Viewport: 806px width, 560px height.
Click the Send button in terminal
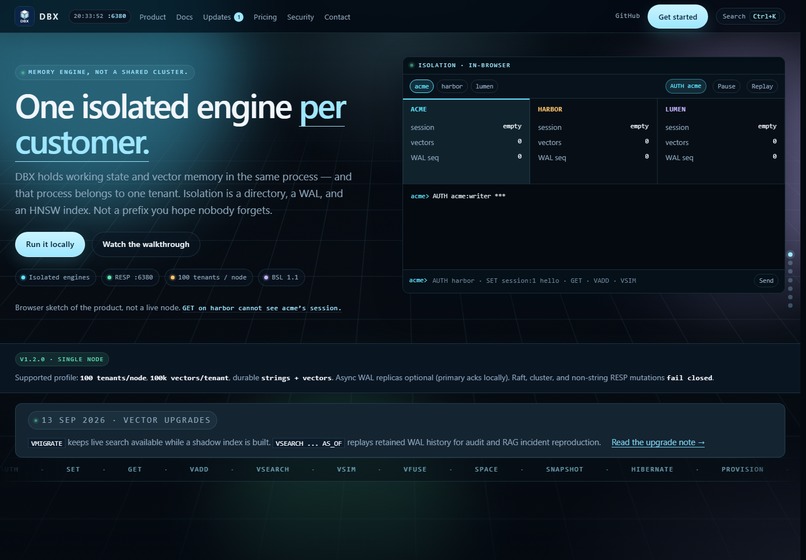(766, 281)
